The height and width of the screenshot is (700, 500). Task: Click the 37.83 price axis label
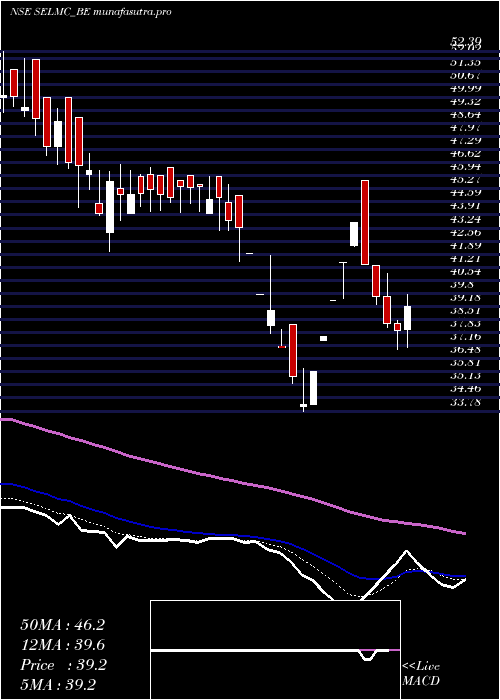tap(464, 324)
